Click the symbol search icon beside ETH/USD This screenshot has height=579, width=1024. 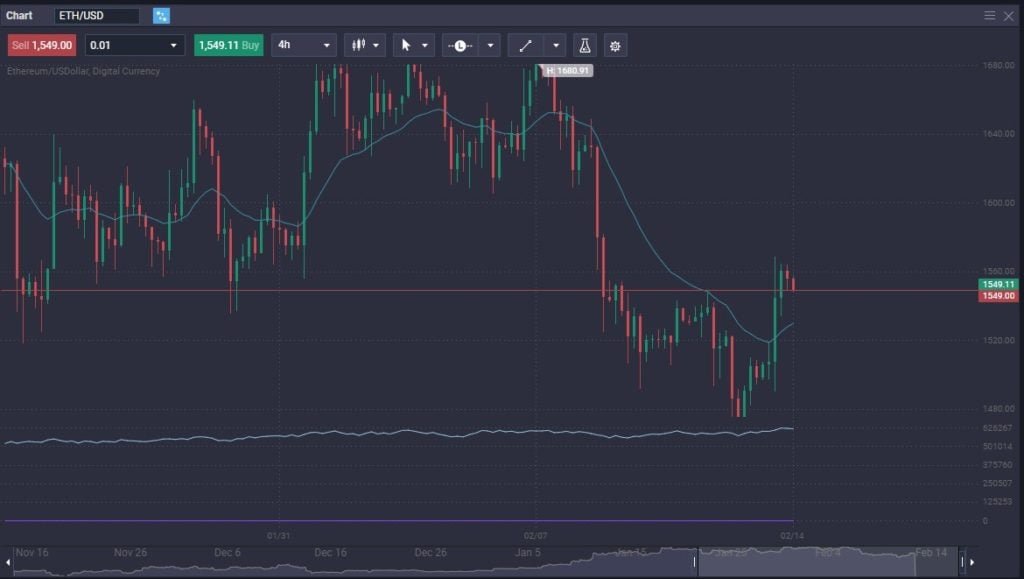click(x=161, y=16)
